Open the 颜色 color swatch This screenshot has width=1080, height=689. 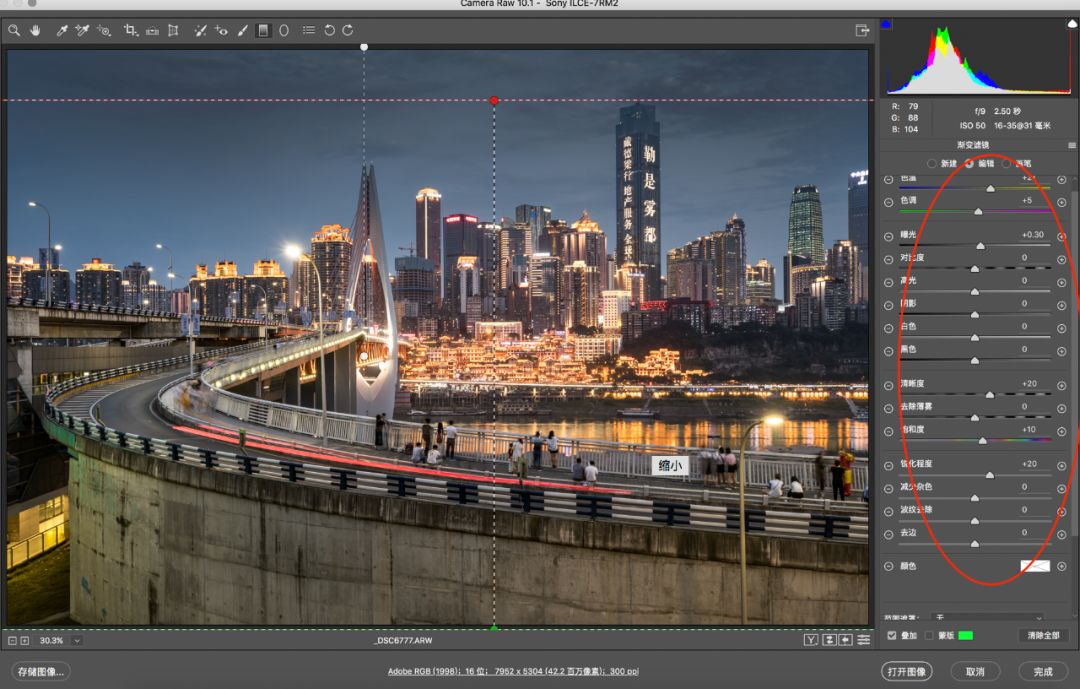tap(1035, 566)
